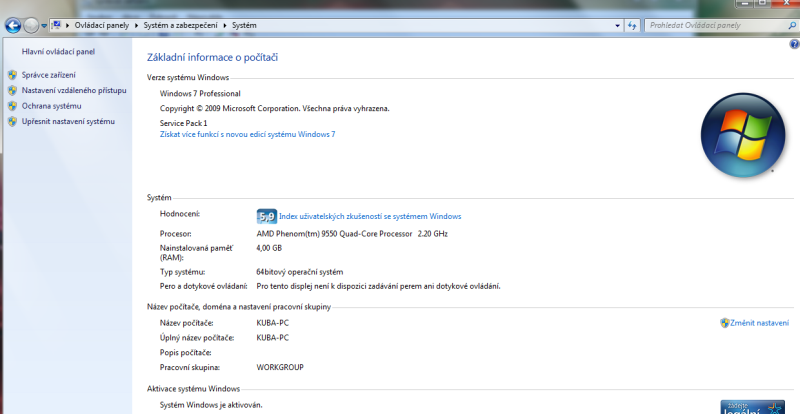Viewport: 800px width, 414px height.
Task: Select Ovládací panely breadcrumb
Action: tap(102, 25)
